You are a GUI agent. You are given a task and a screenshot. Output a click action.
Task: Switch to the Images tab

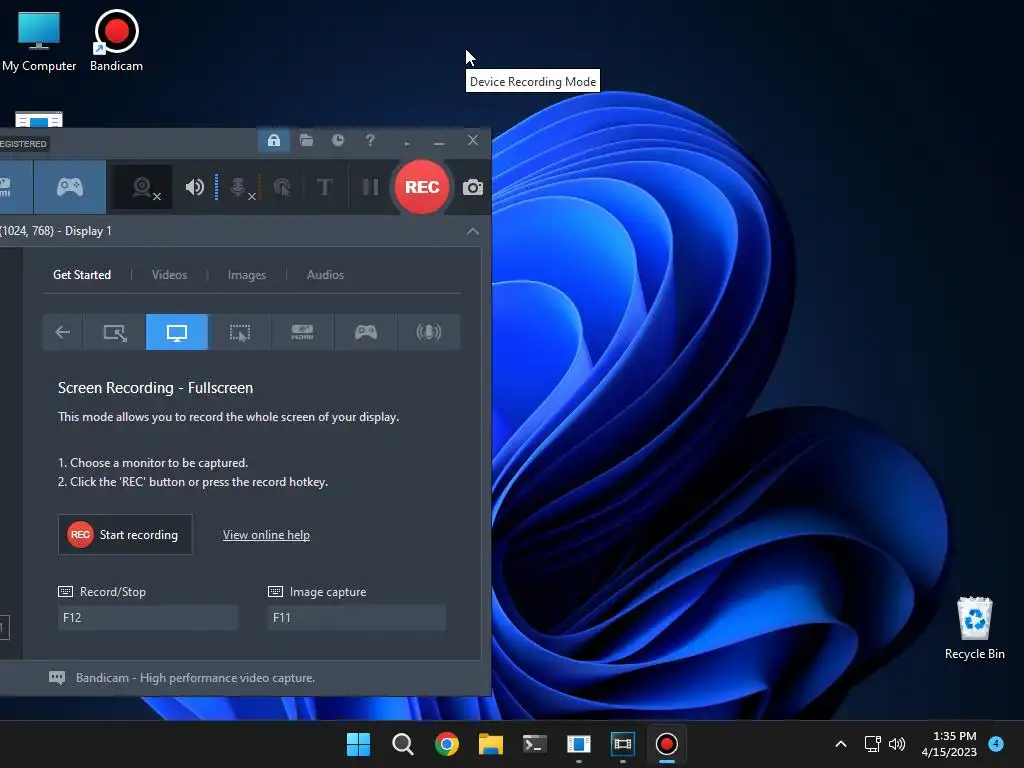247,275
